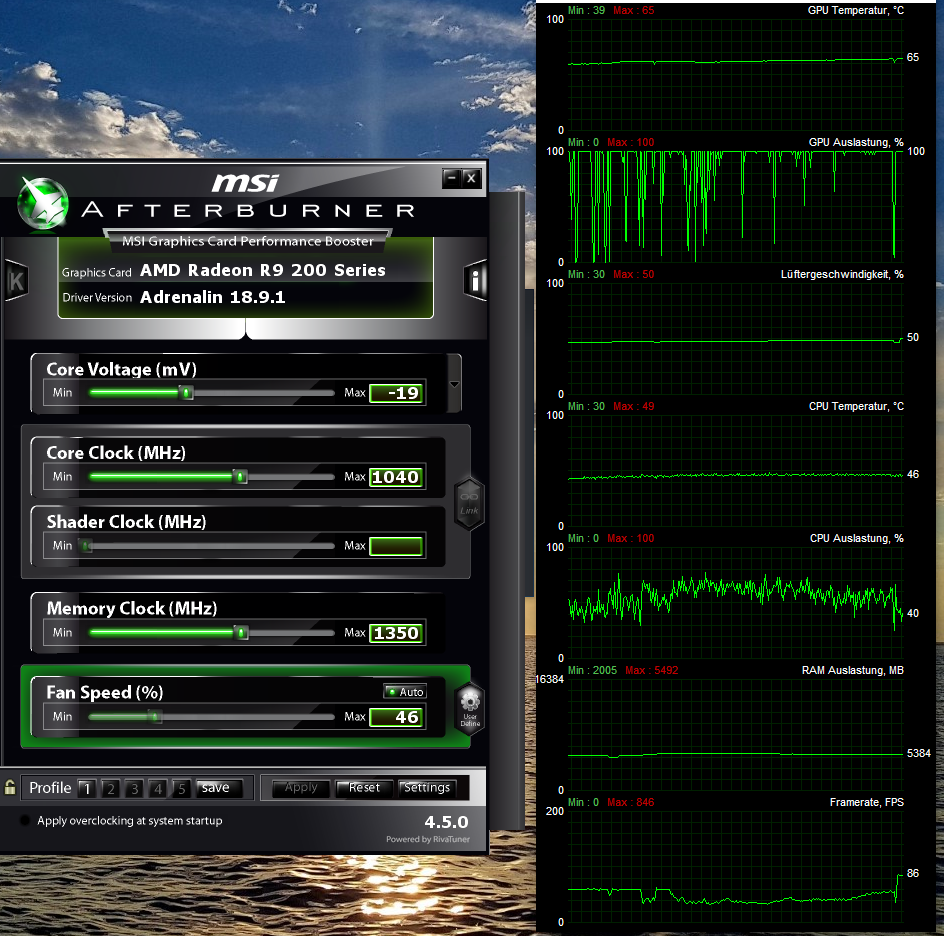Click the GPU Temperatur graph
The width and height of the screenshot is (944, 936).
(735, 75)
